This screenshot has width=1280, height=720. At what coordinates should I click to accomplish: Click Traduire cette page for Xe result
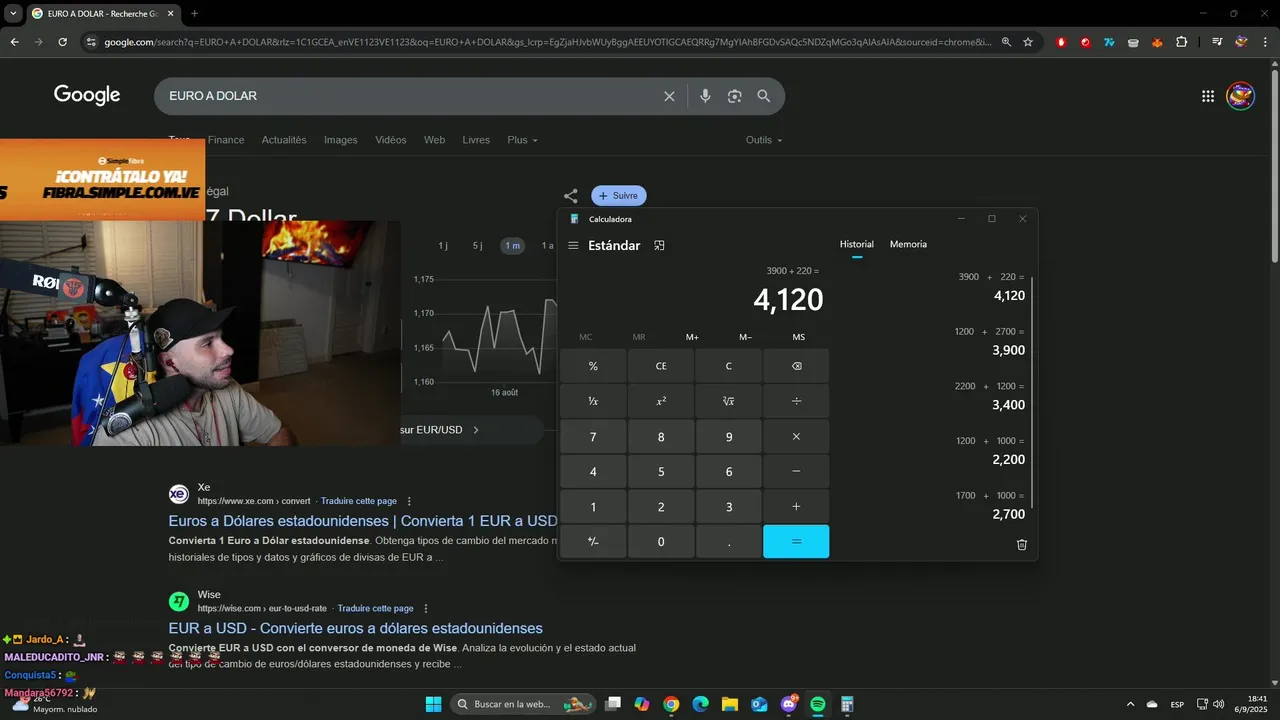click(358, 501)
